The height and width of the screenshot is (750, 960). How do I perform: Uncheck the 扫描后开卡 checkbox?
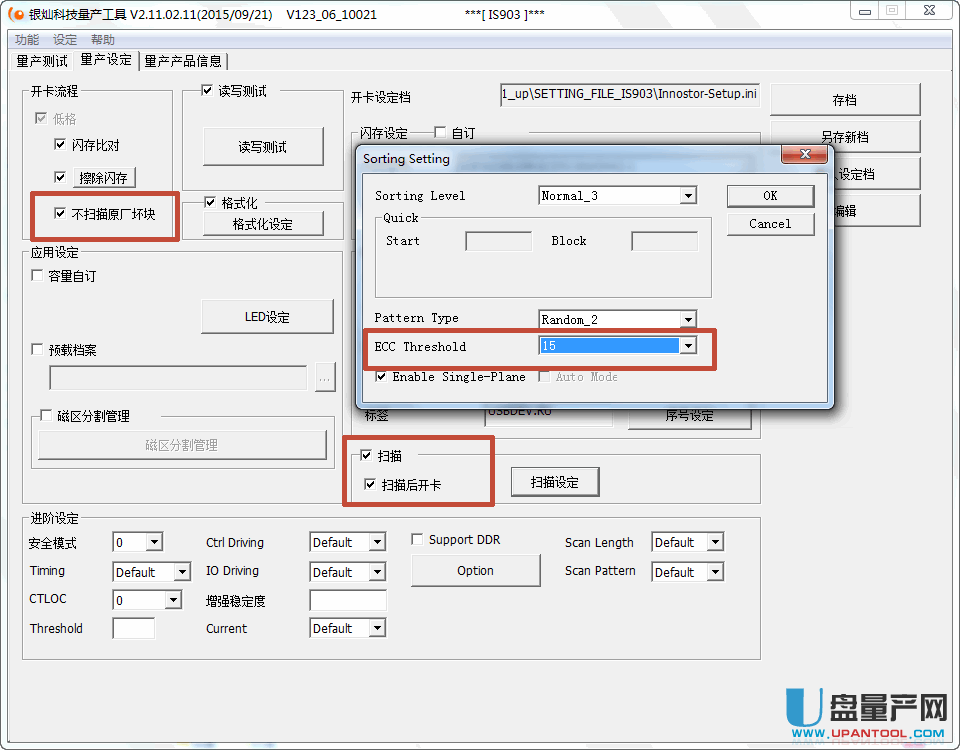pos(370,484)
